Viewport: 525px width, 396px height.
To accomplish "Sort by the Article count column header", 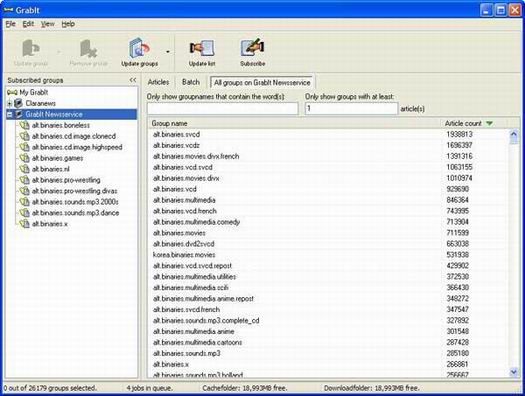I will coord(474,124).
